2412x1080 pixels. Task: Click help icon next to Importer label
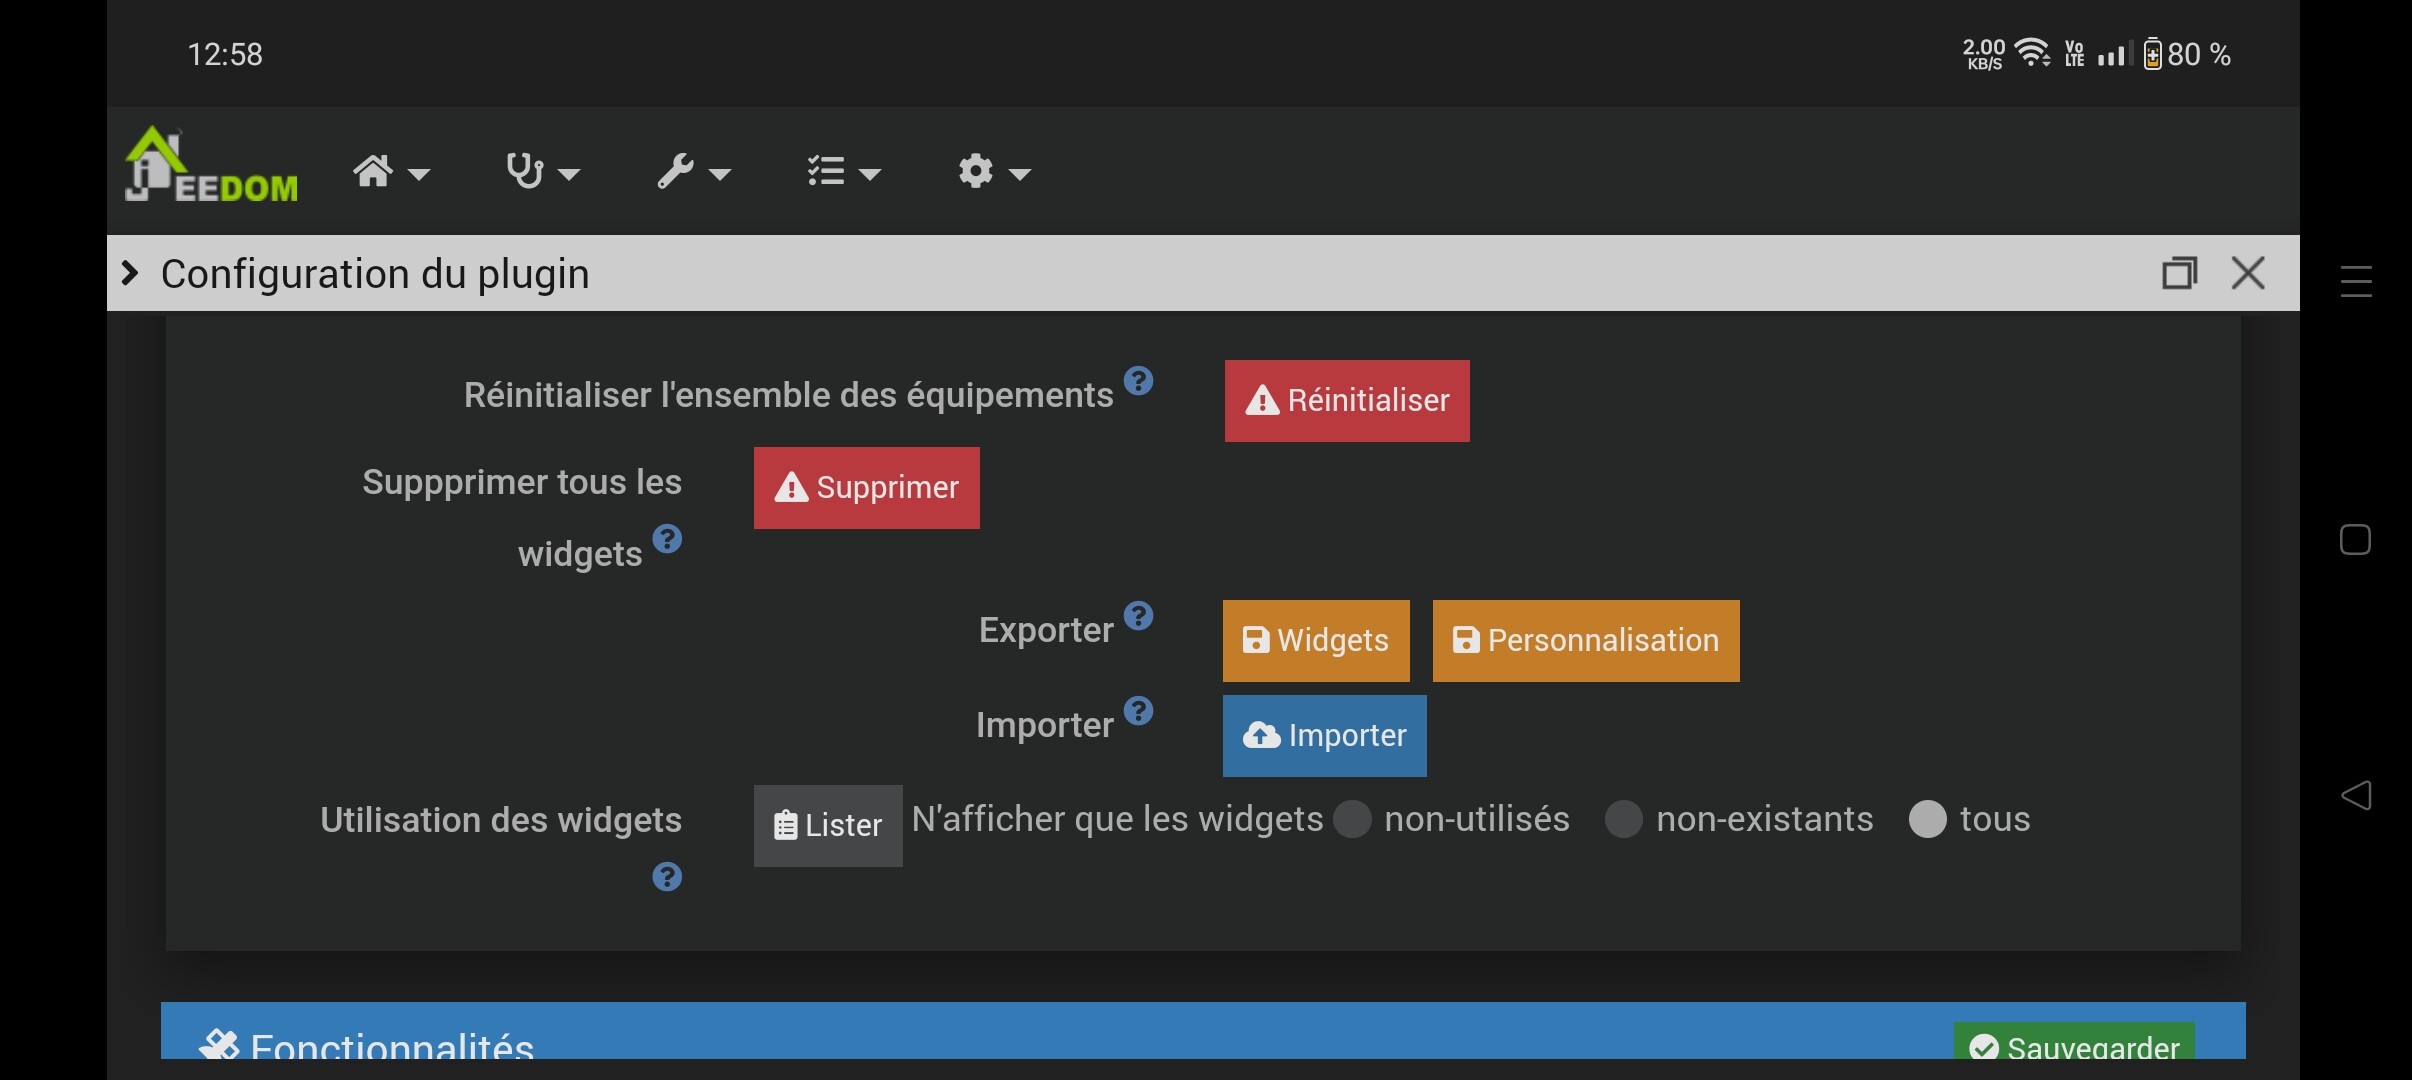click(1138, 711)
